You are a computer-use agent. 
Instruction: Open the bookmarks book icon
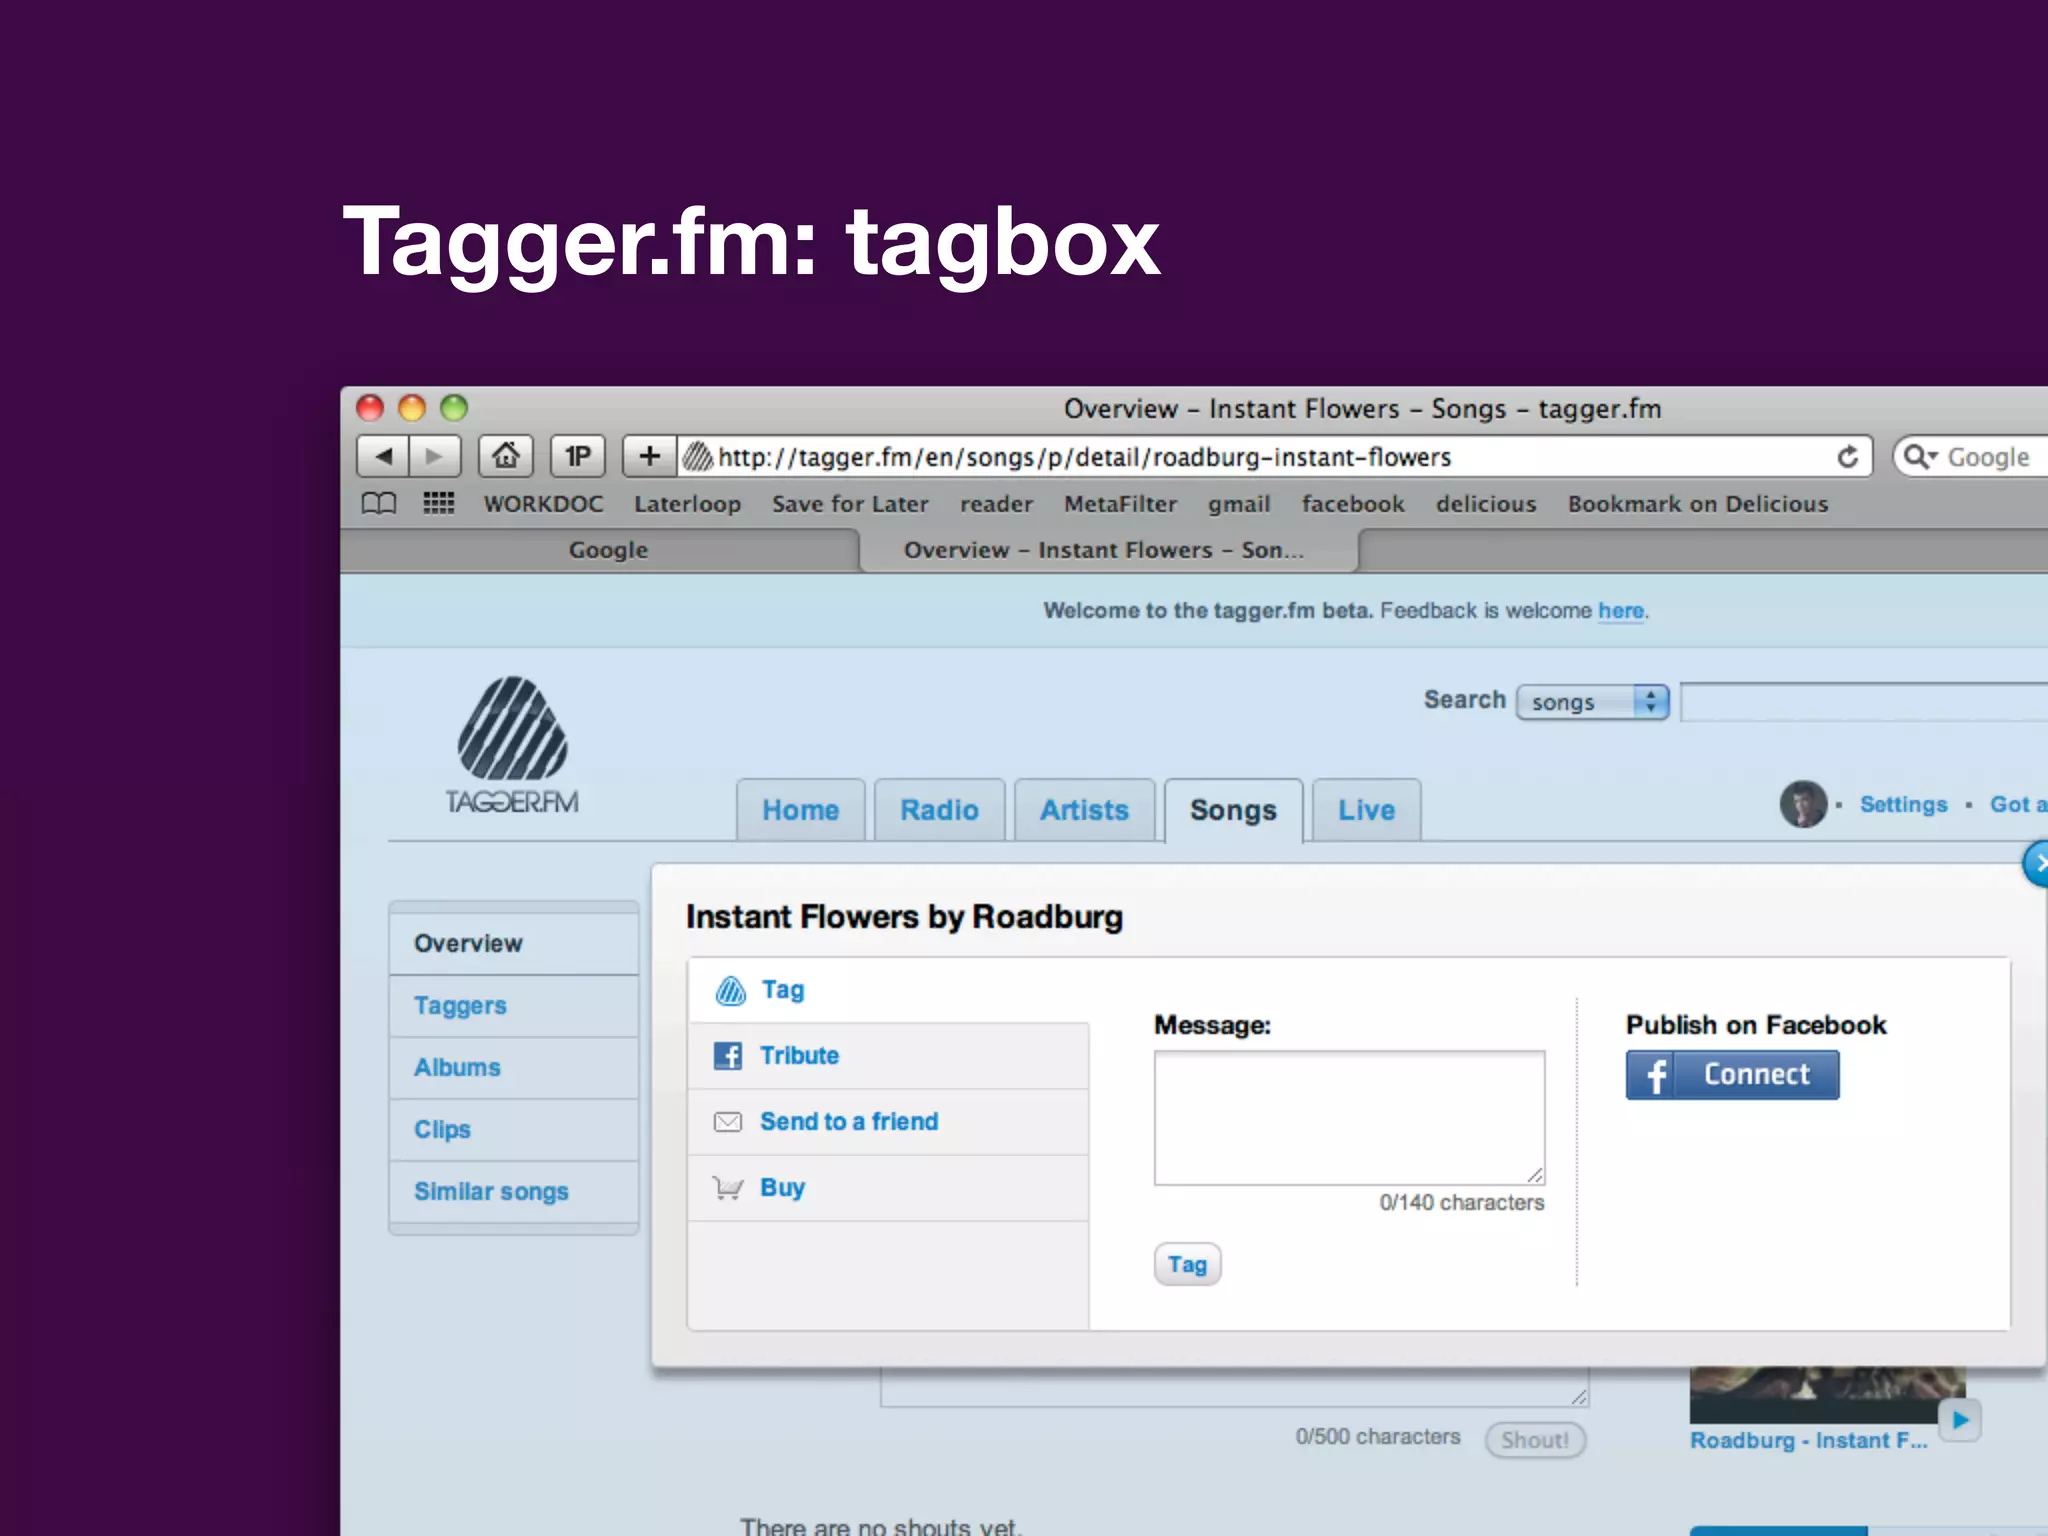[379, 503]
